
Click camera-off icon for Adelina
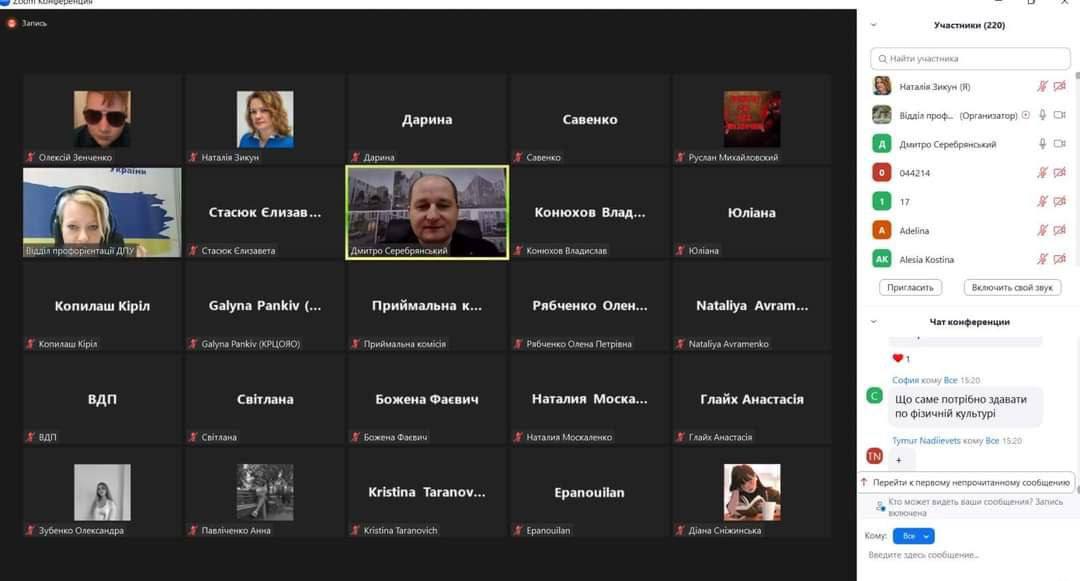pyautogui.click(x=1059, y=231)
